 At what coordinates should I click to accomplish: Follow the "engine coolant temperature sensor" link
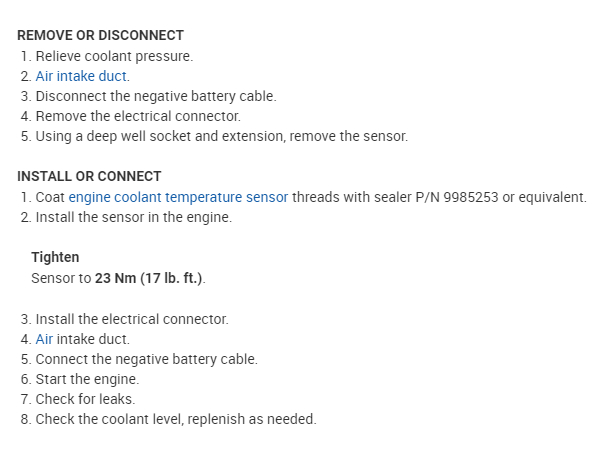click(178, 197)
